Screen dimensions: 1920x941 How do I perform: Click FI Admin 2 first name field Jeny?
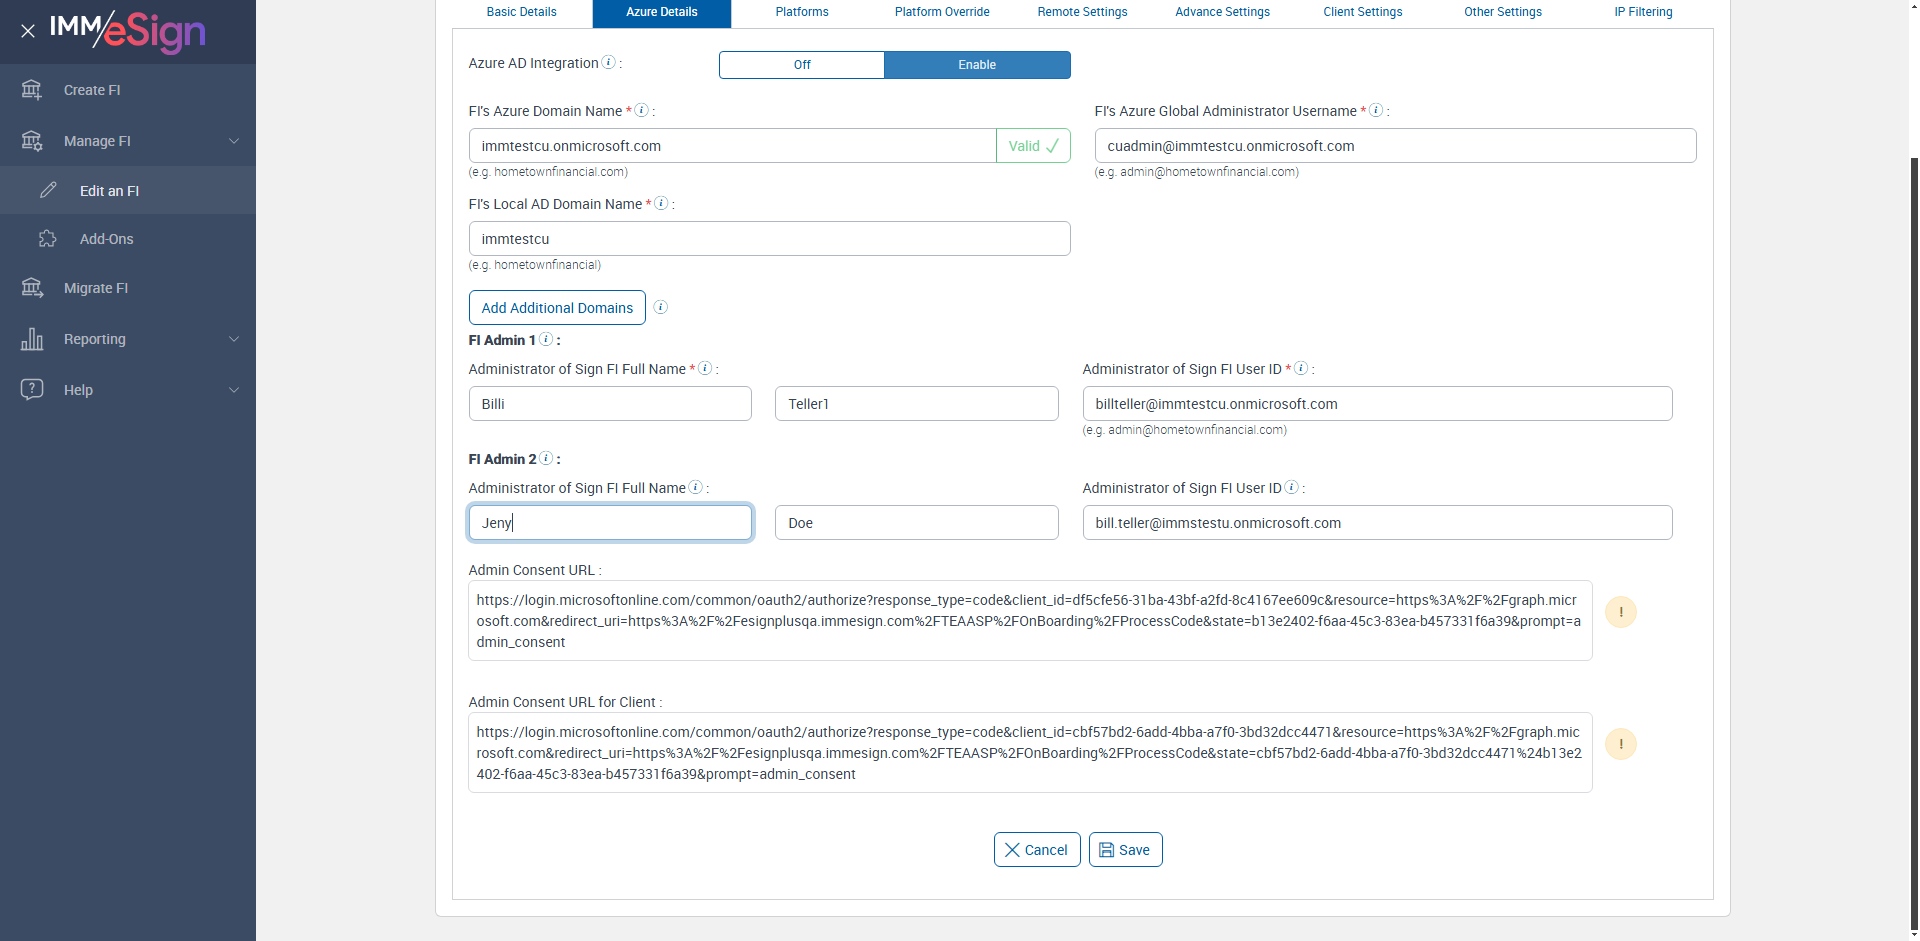point(610,523)
